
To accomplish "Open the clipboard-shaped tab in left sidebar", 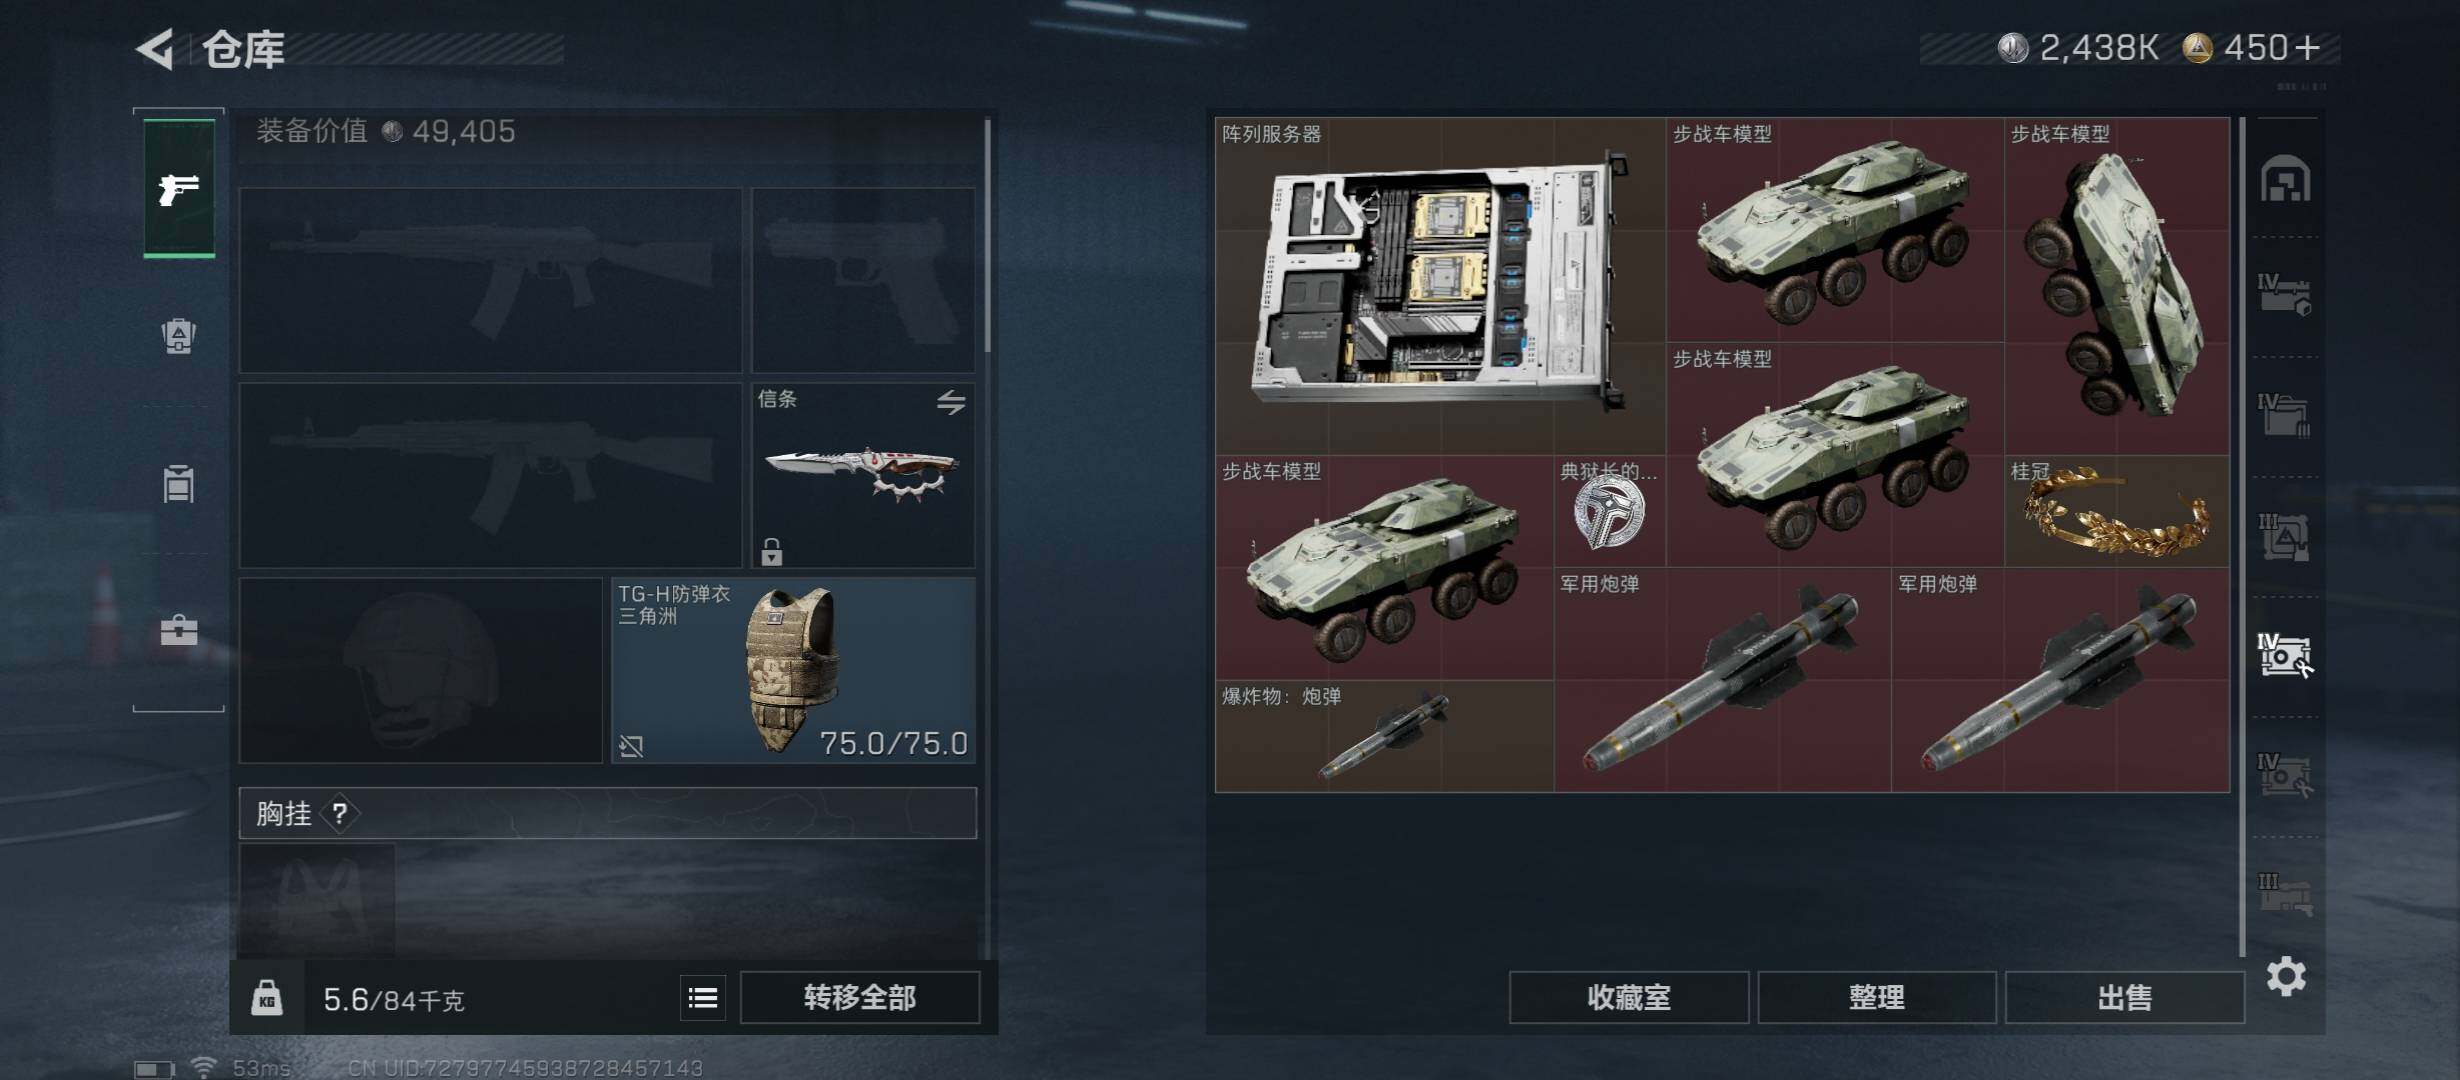I will point(179,483).
